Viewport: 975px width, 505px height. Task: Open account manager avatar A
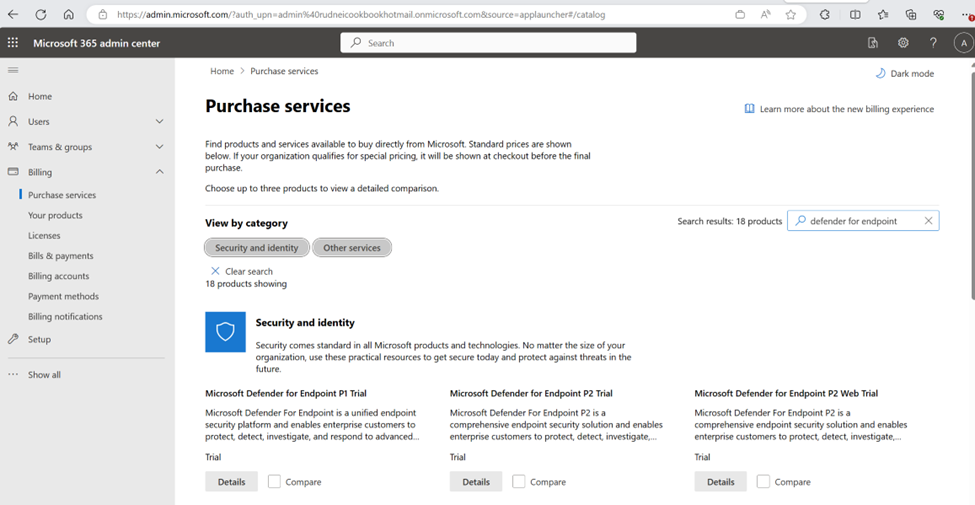[963, 43]
